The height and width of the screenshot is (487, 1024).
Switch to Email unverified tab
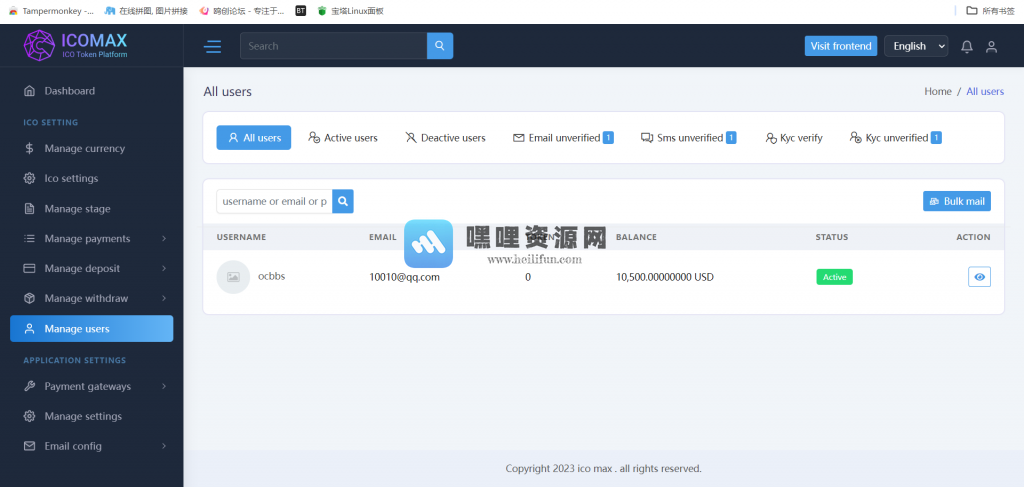click(563, 138)
